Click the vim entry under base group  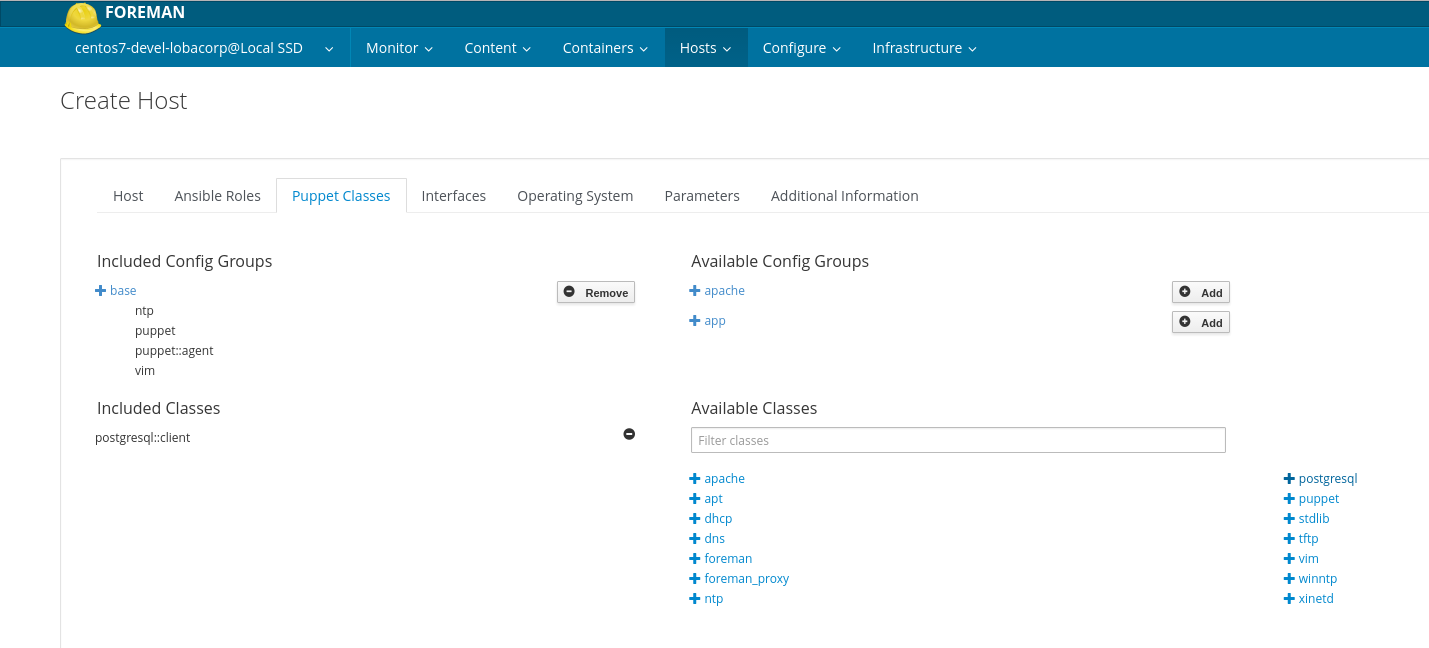pyautogui.click(x=145, y=371)
